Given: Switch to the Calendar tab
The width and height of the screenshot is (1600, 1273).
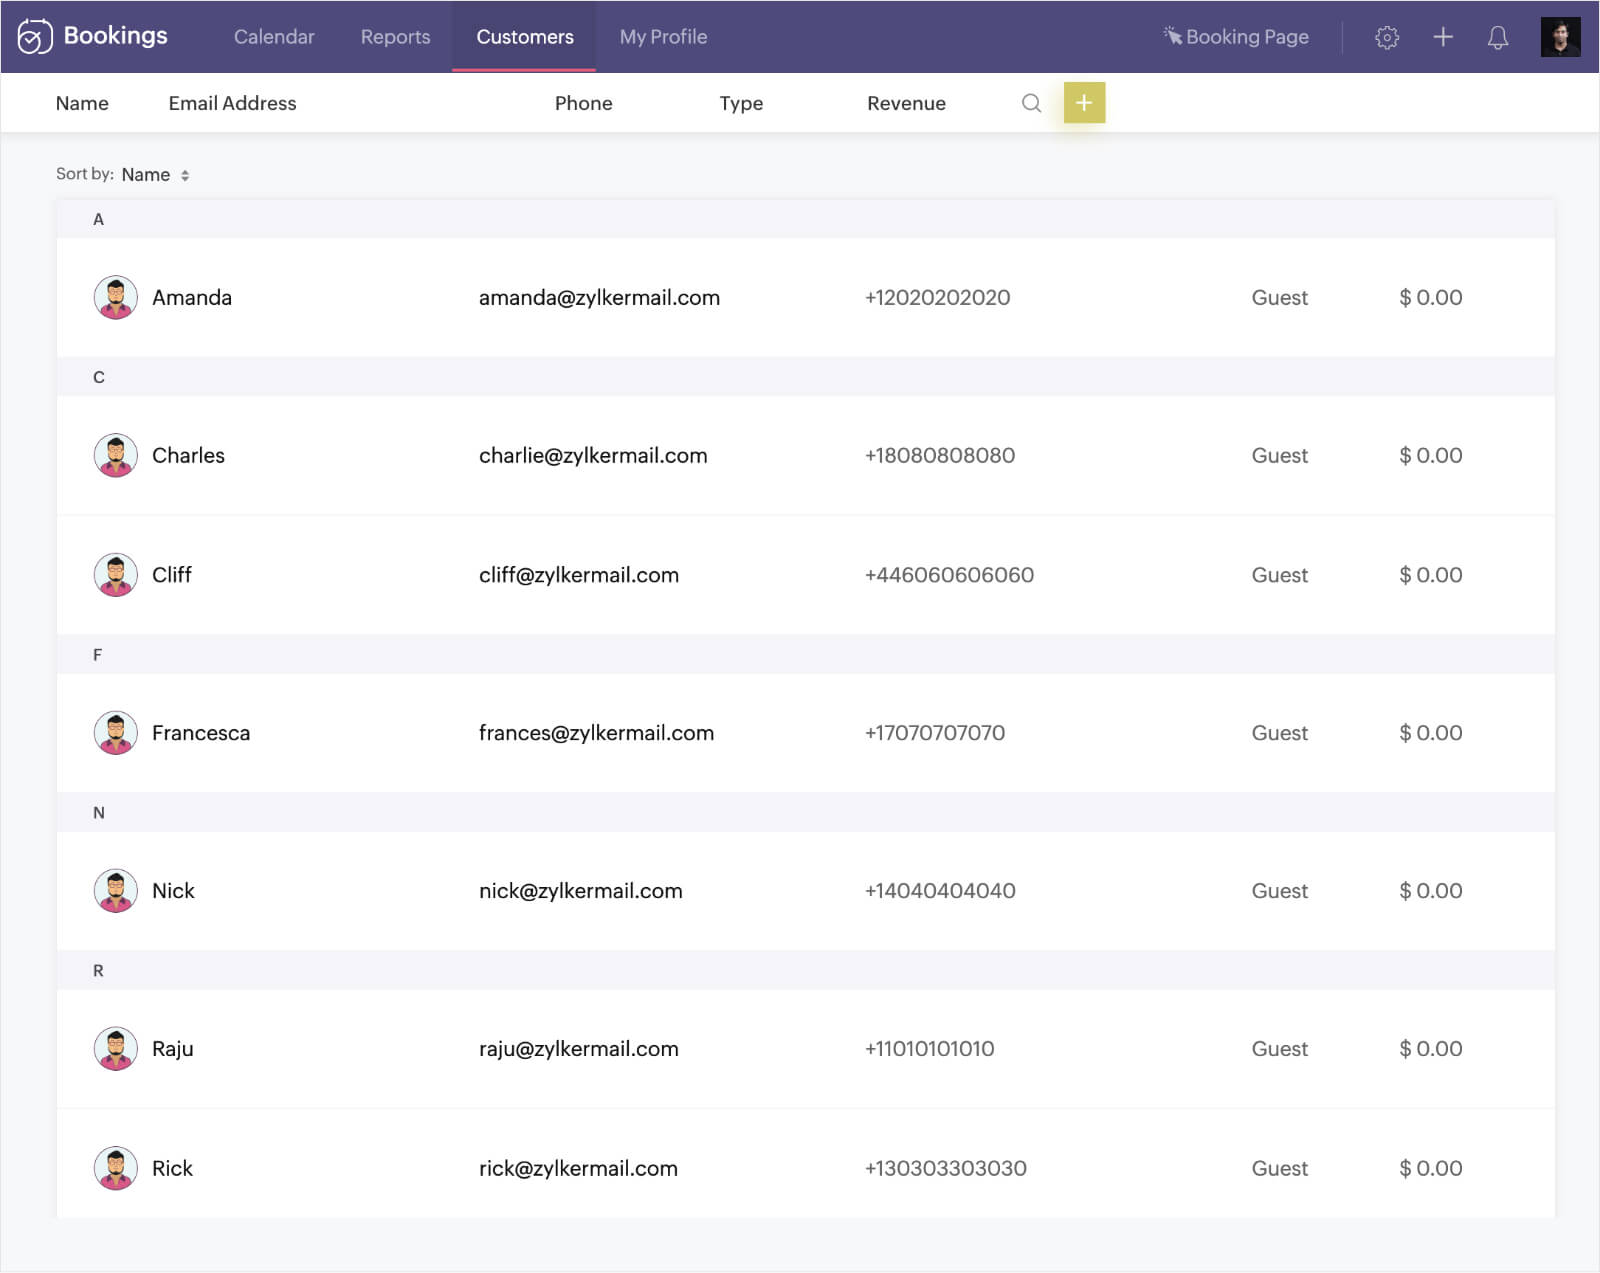Looking at the screenshot, I should [274, 37].
